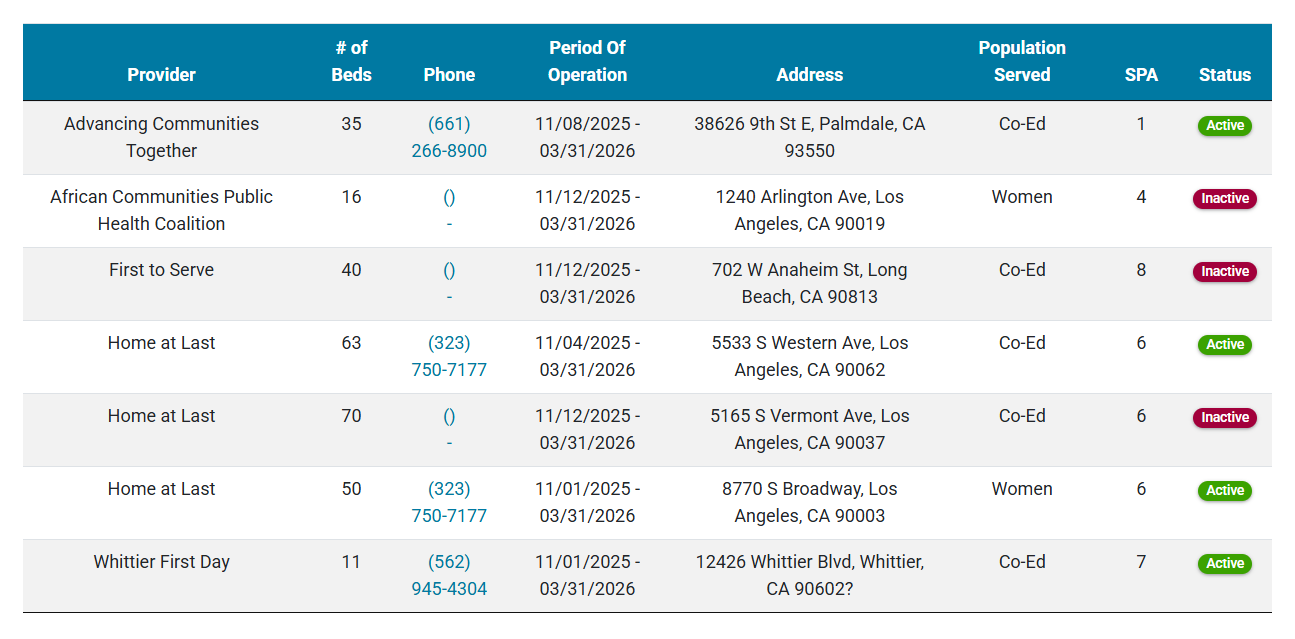Select the Population Served column header
1295x639 pixels.
pyautogui.click(x=1021, y=61)
